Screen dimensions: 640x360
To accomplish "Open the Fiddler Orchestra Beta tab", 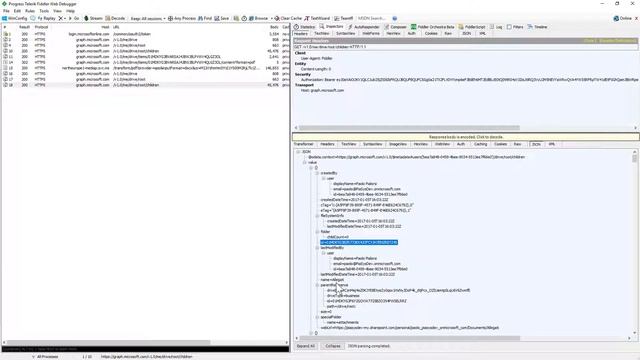I will tap(432, 27).
